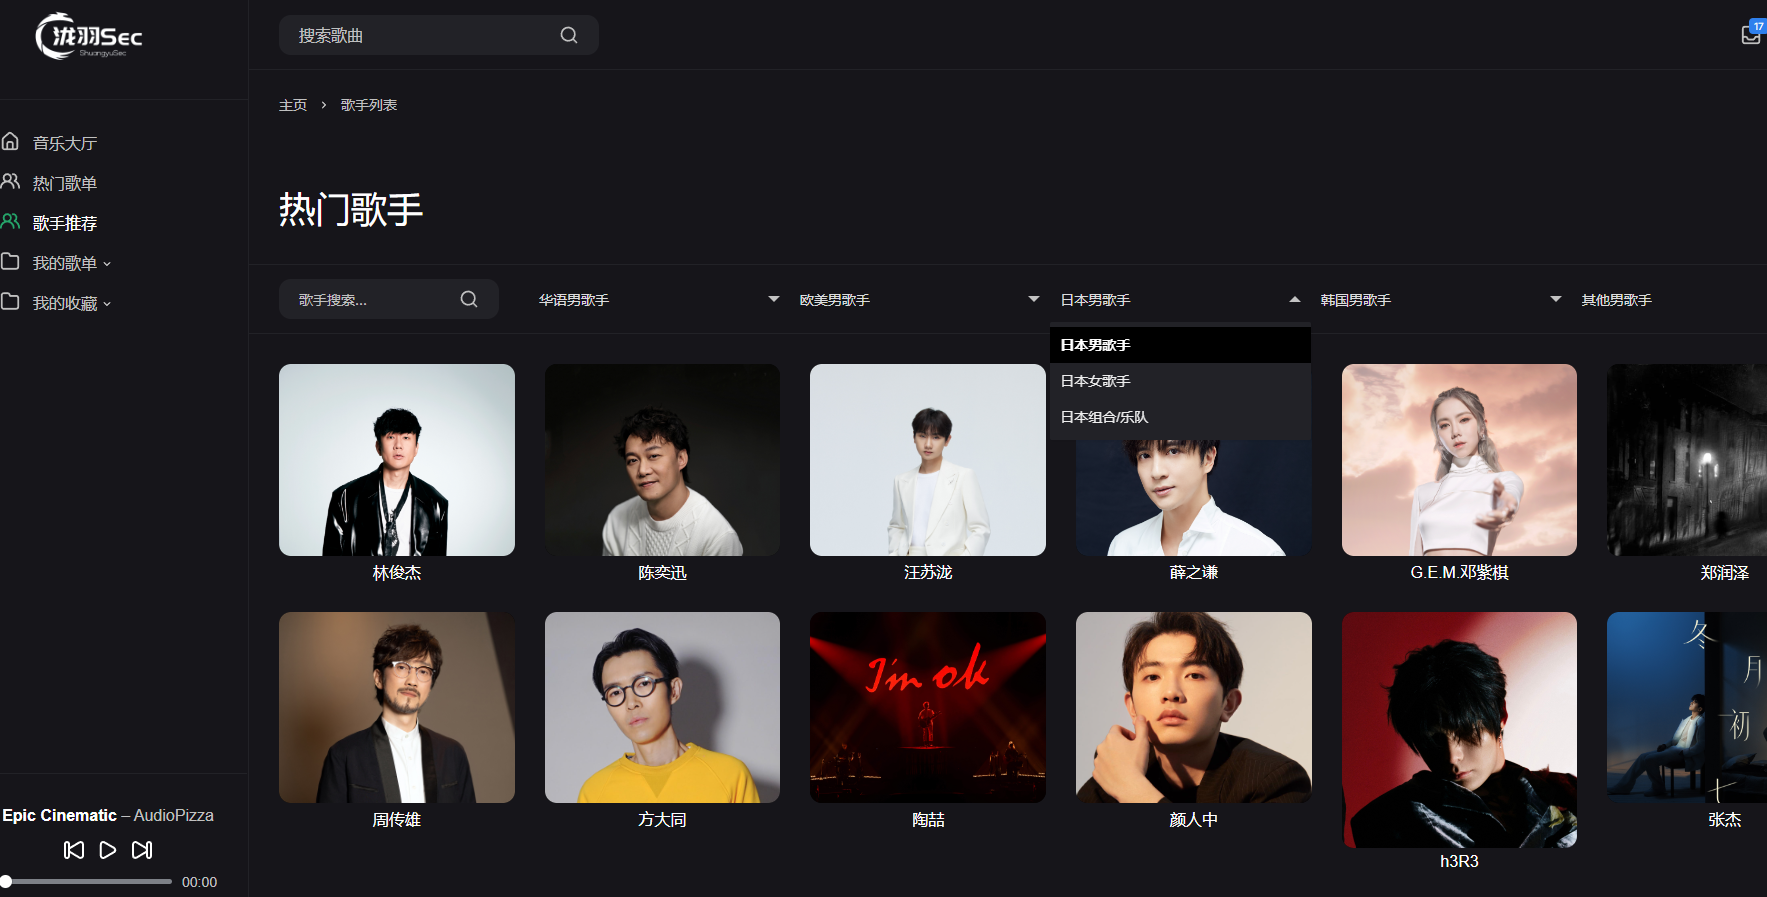The height and width of the screenshot is (897, 1767).
Task: Select 日本女歌手 from dropdown list
Action: pos(1096,381)
